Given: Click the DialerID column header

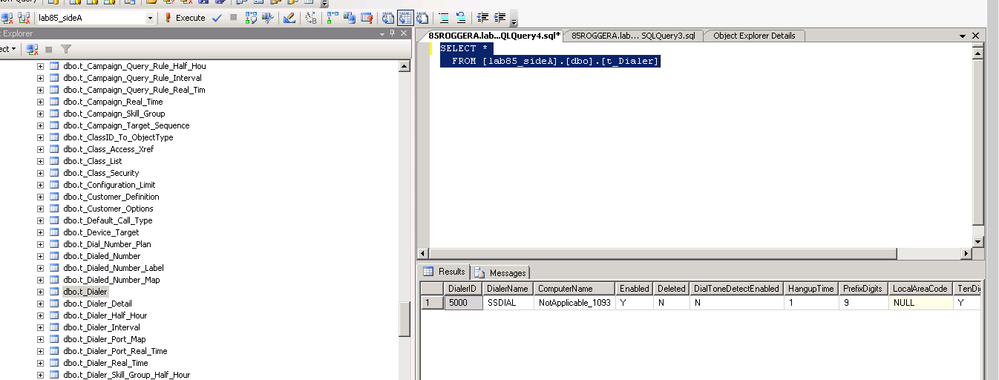Looking at the screenshot, I should 462,289.
